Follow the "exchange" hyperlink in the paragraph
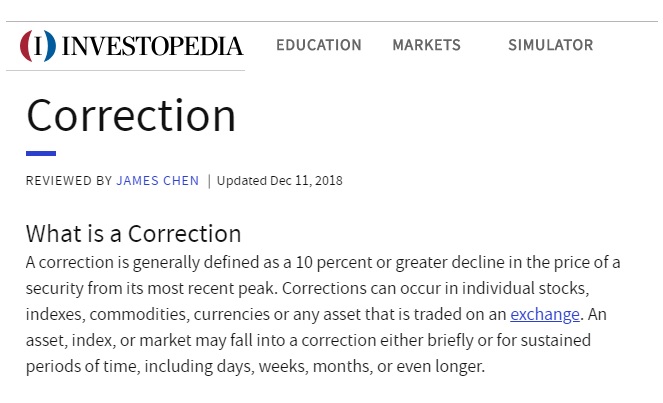 click(x=544, y=314)
